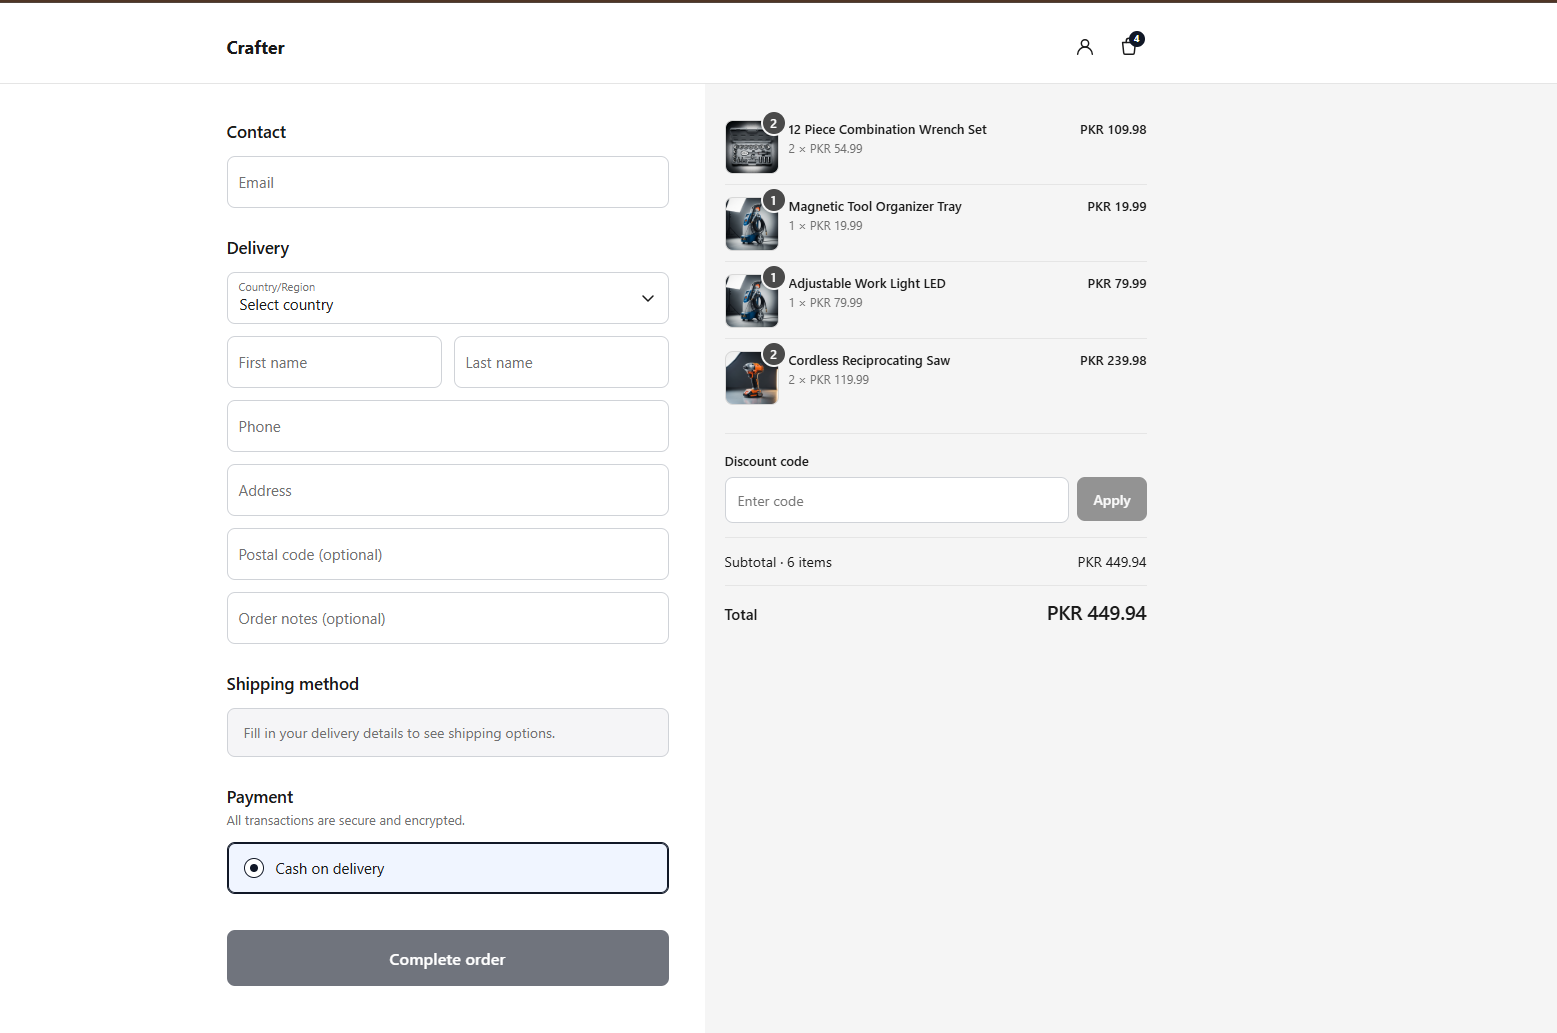
Task: Focus the Enter code discount field
Action: tap(896, 500)
